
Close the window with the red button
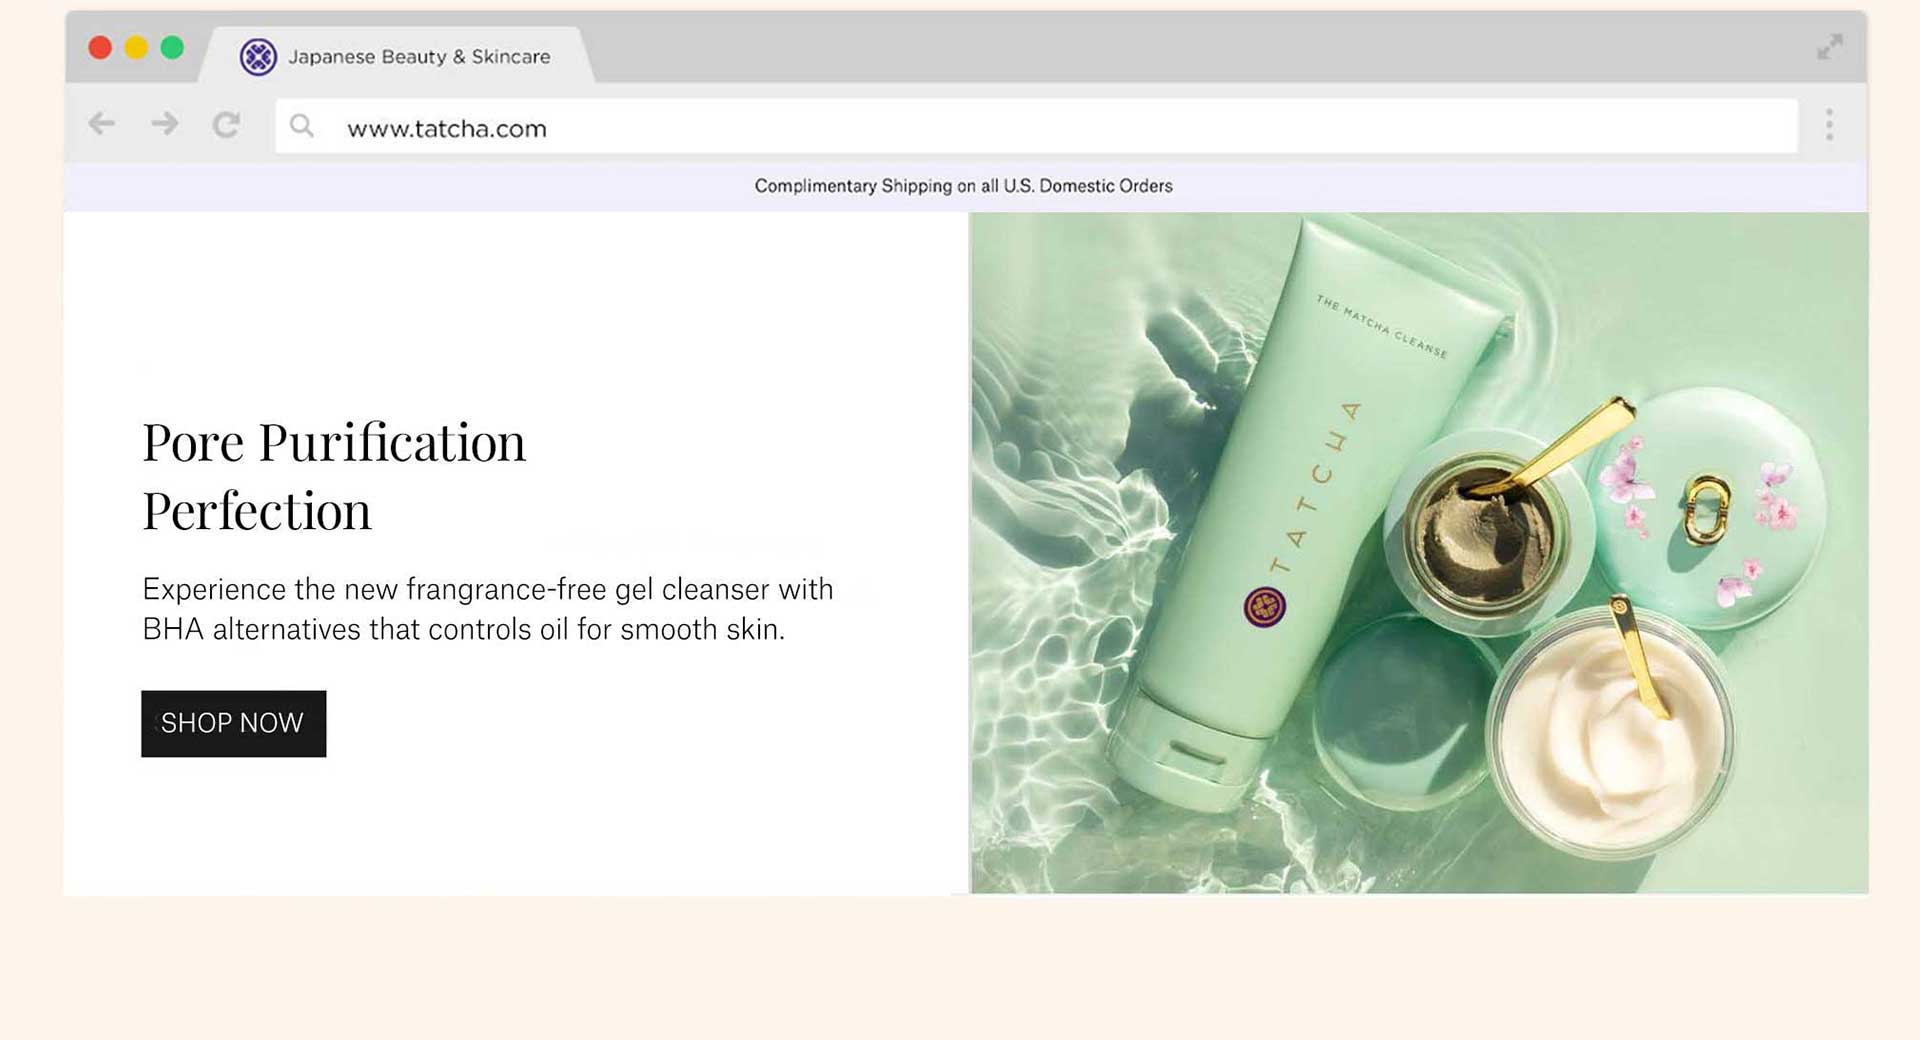[100, 48]
